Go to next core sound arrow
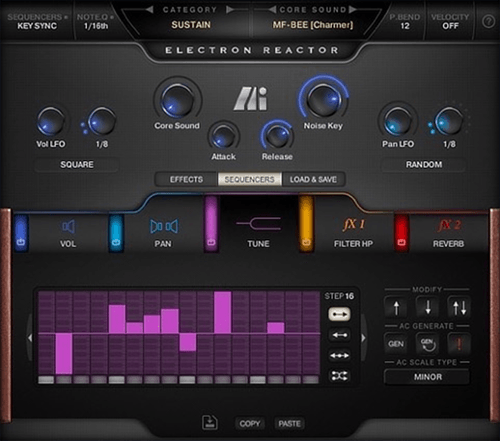Screen dimensions: 500x441 [x=352, y=10]
